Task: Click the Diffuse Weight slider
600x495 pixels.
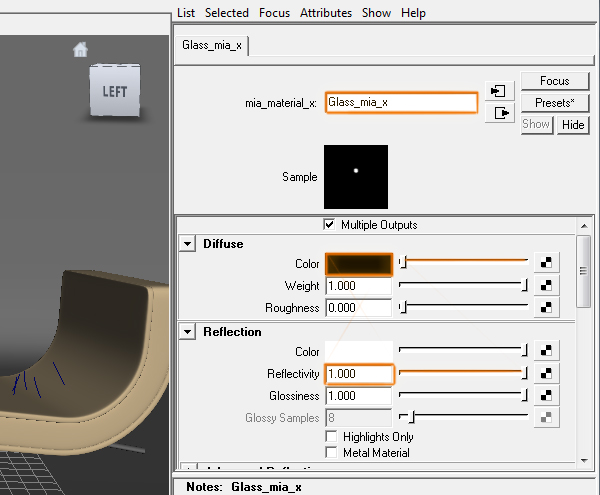Action: pyautogui.click(x=463, y=285)
